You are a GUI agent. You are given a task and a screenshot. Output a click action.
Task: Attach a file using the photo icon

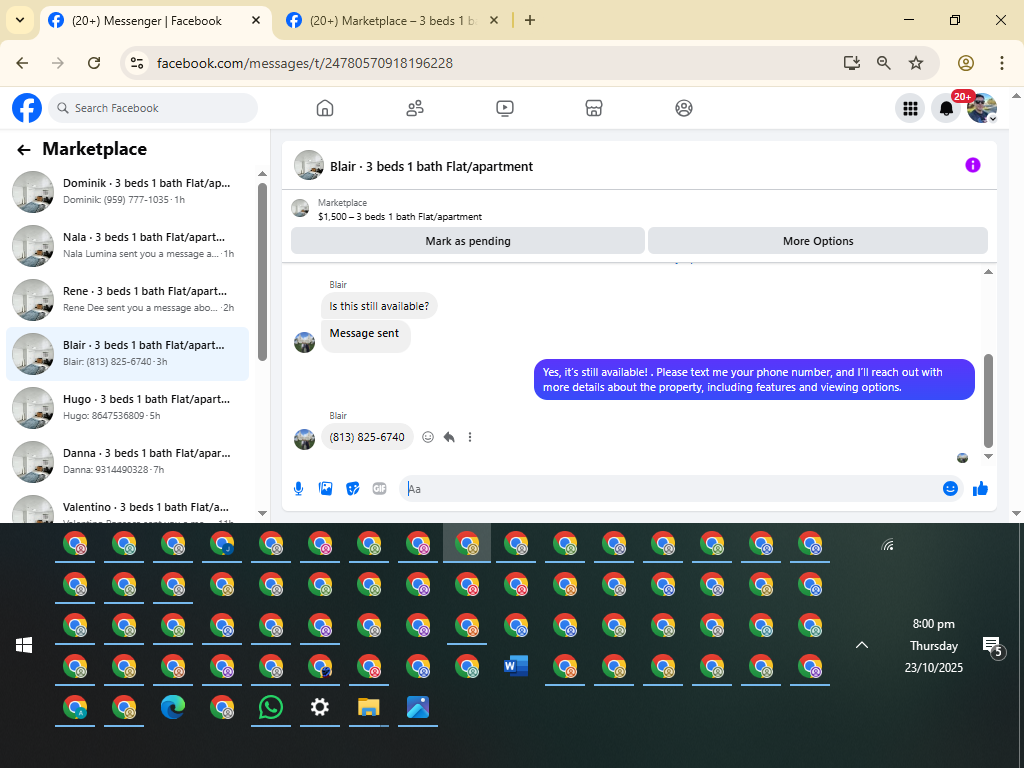coord(325,488)
